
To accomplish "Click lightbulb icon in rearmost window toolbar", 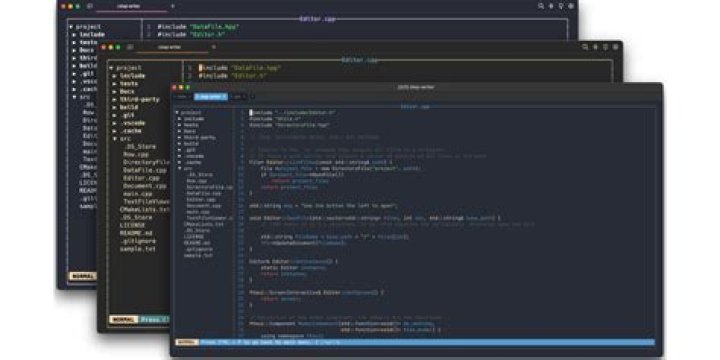I will 561,6.
